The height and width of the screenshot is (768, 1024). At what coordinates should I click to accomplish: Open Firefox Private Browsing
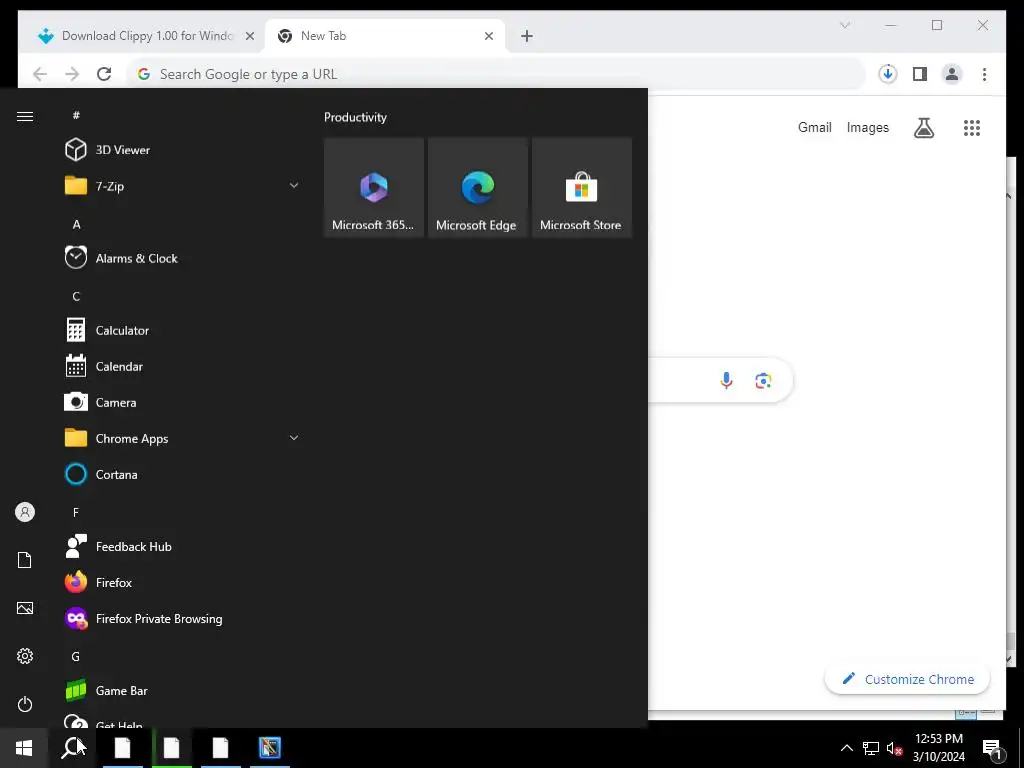point(183,618)
